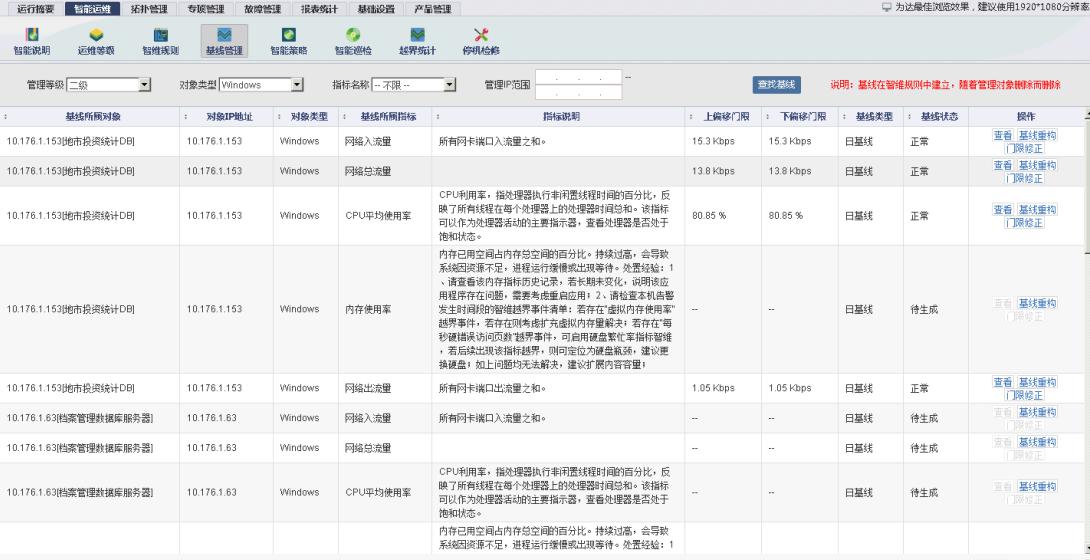The image size is (1090, 560).
Task: Sort table by 基线状态 column header
Action: [939, 117]
